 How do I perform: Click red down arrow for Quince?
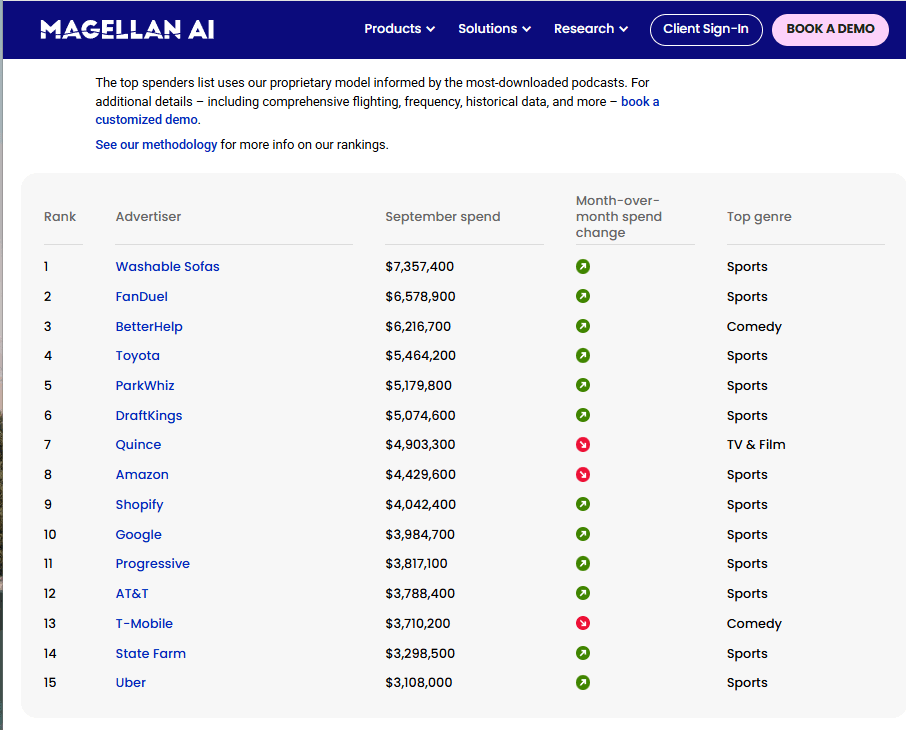point(583,445)
